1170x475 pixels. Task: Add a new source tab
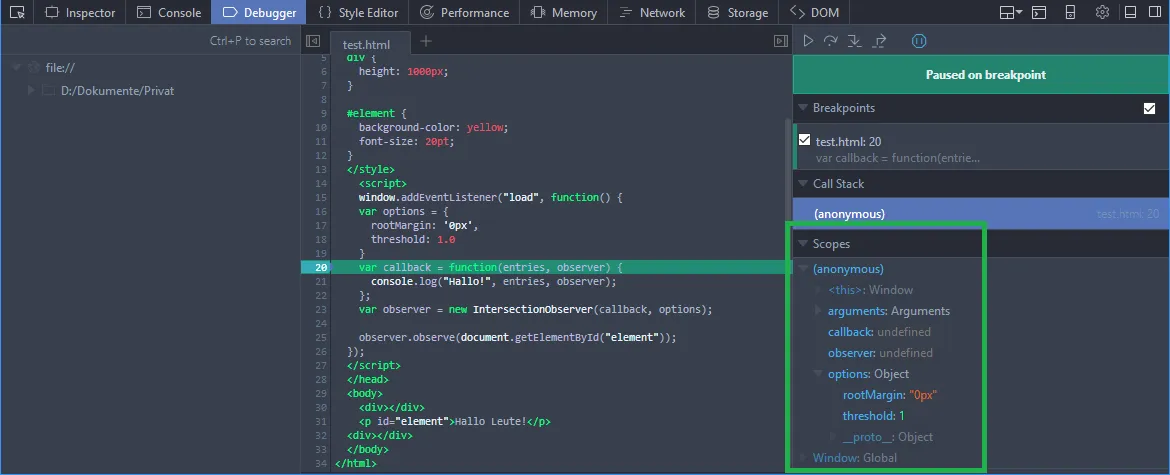pos(426,41)
